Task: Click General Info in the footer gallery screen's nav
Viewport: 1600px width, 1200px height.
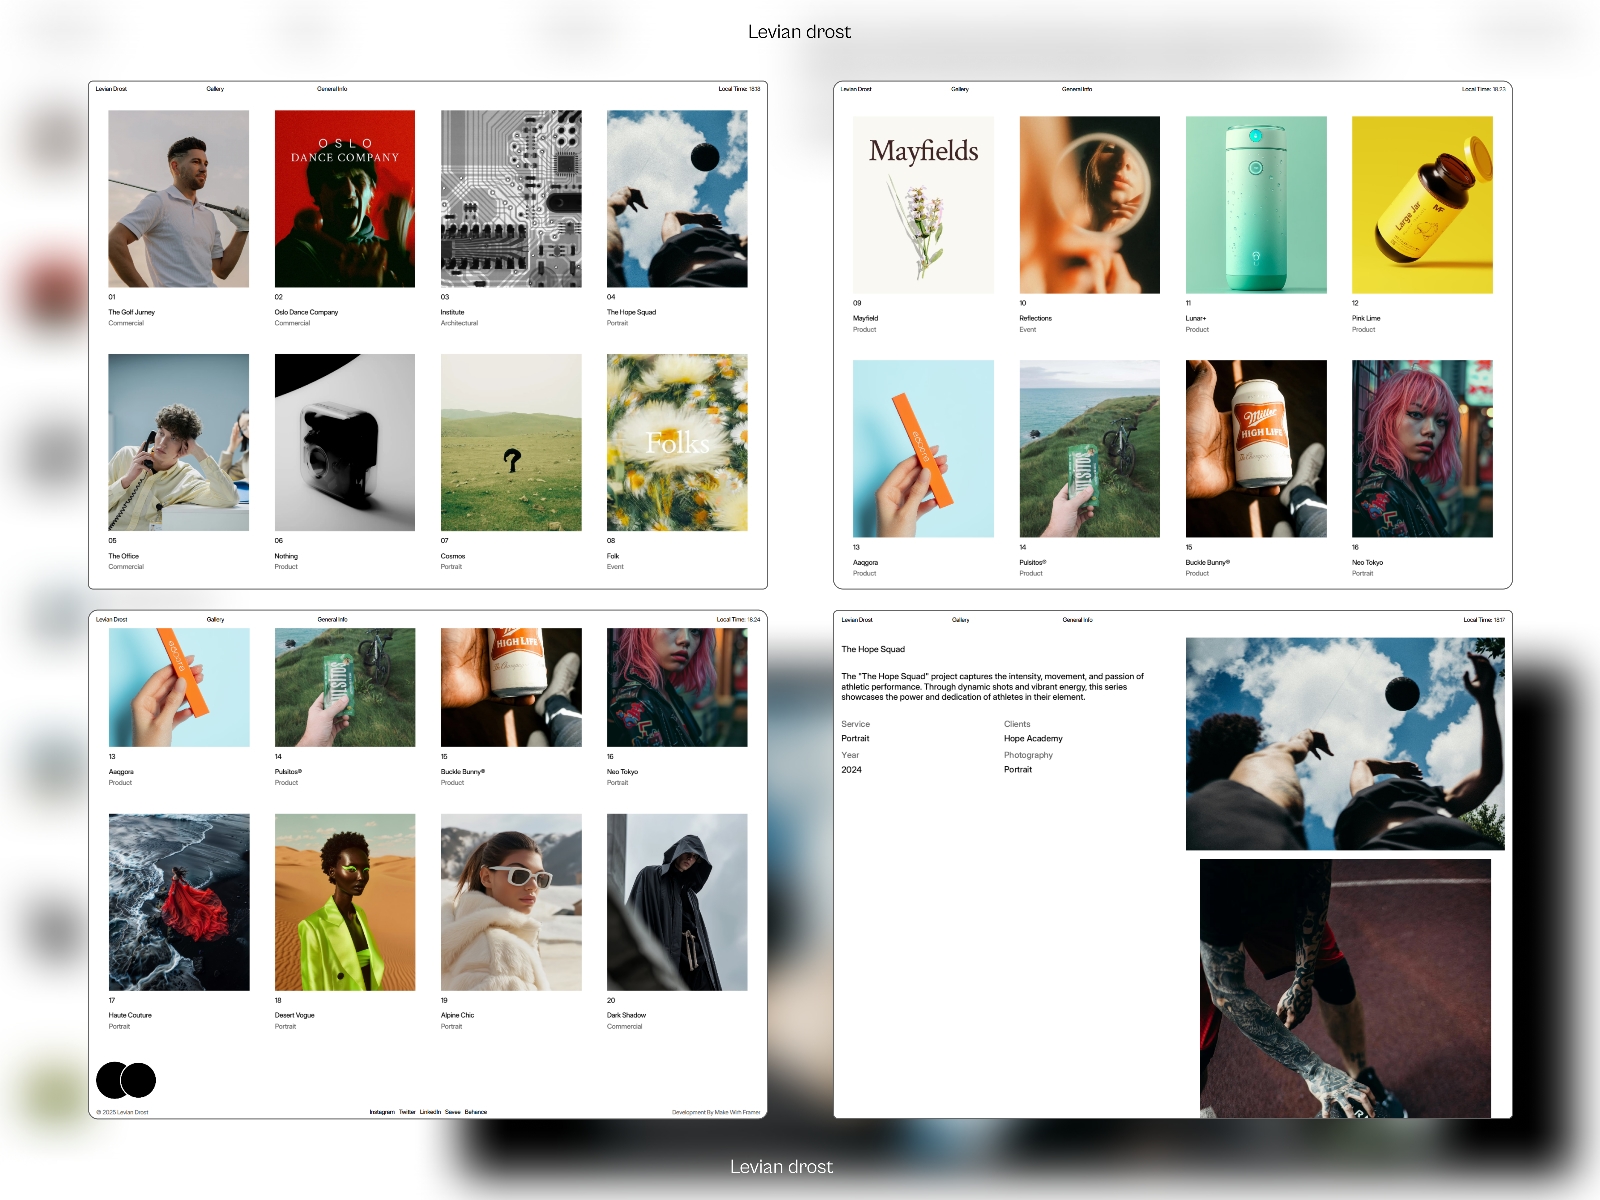Action: pos(332,620)
